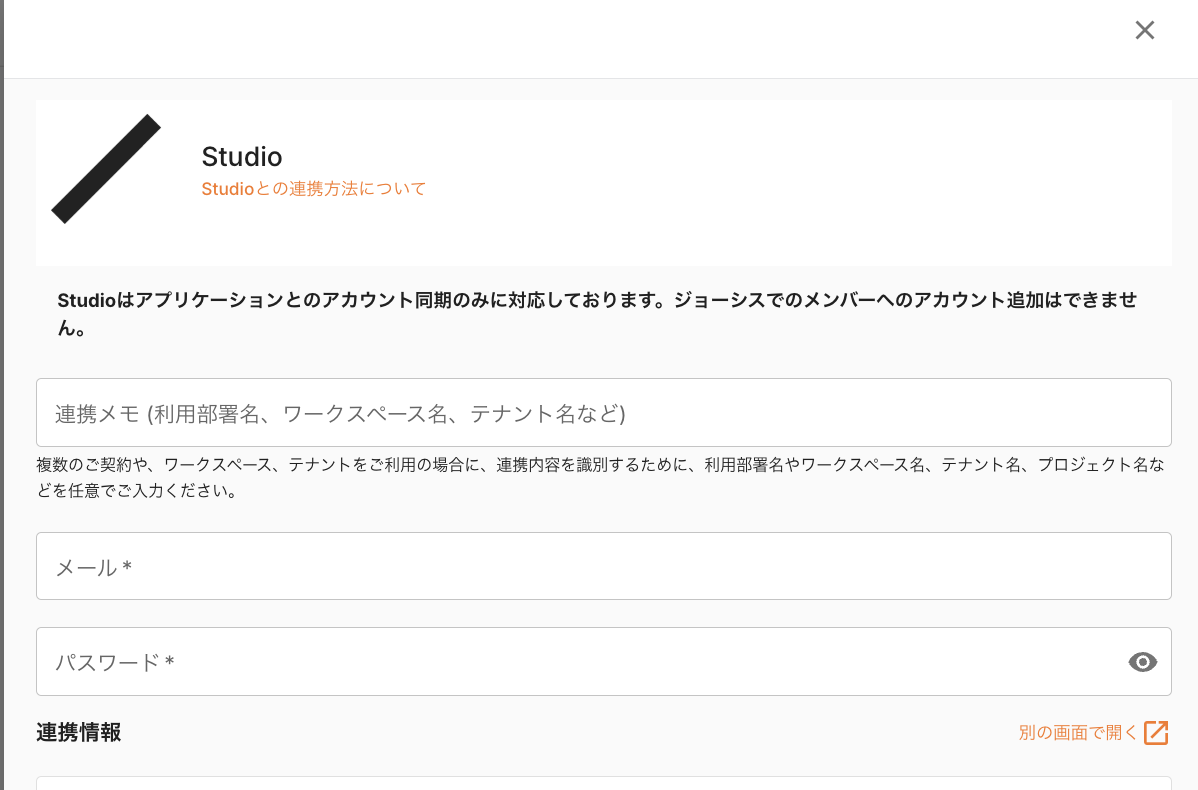Click the panel below 連携情報 heading
This screenshot has height=790, width=1198.
click(603, 783)
